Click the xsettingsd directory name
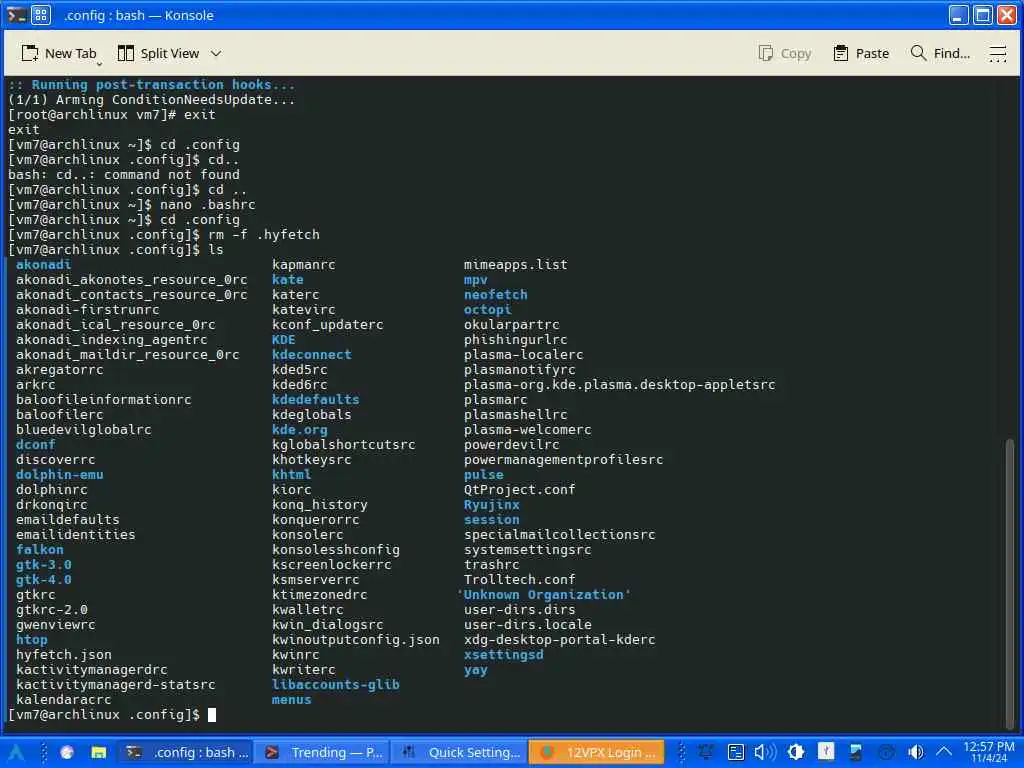This screenshot has height=768, width=1024. tap(503, 654)
